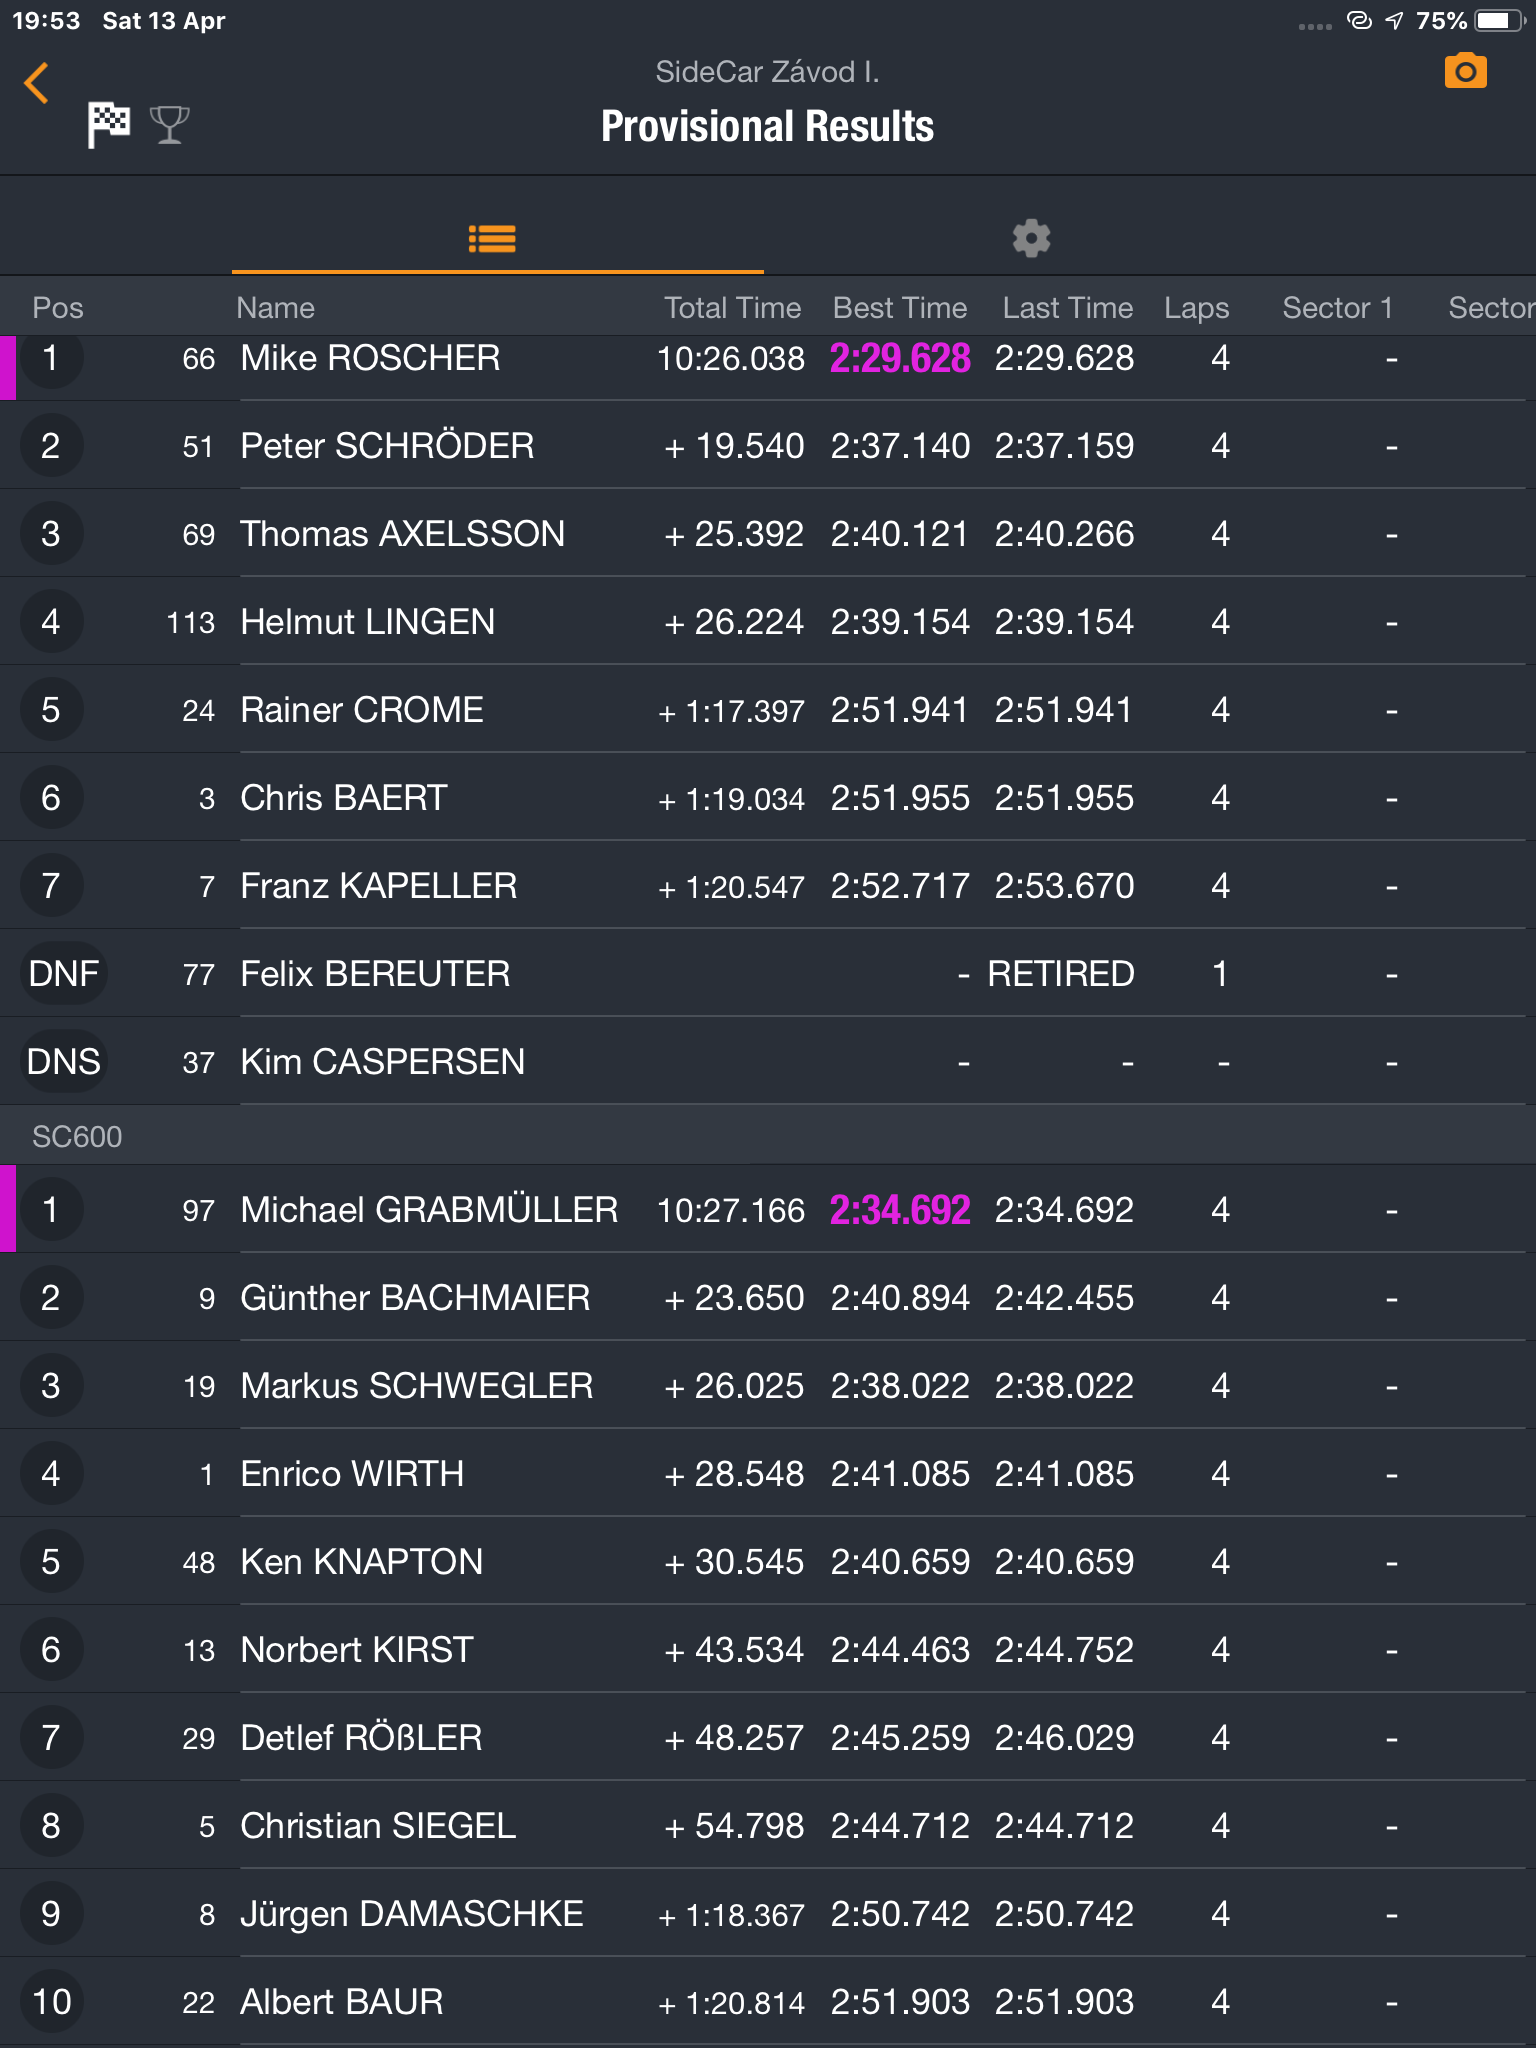The image size is (1536, 2048).
Task: Open the trophy standings icon
Action: point(169,125)
